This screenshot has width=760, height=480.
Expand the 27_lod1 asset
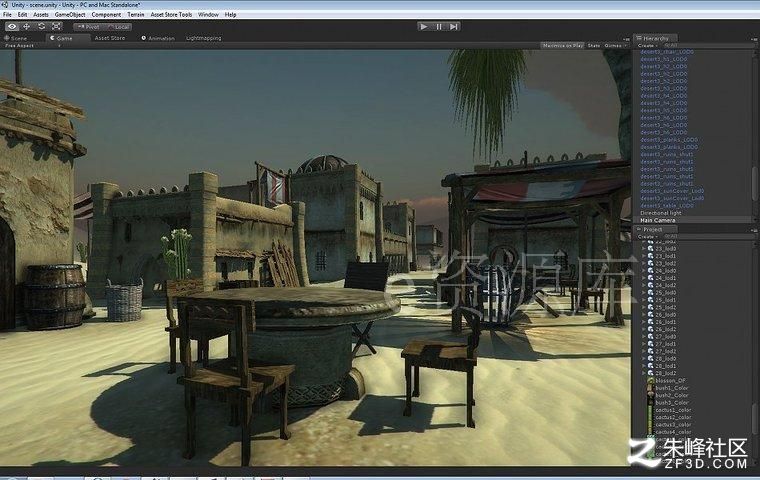point(644,344)
